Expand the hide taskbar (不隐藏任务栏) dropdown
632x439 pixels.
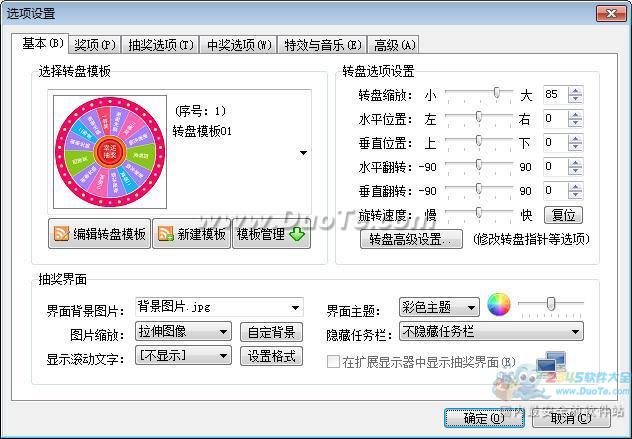(576, 331)
